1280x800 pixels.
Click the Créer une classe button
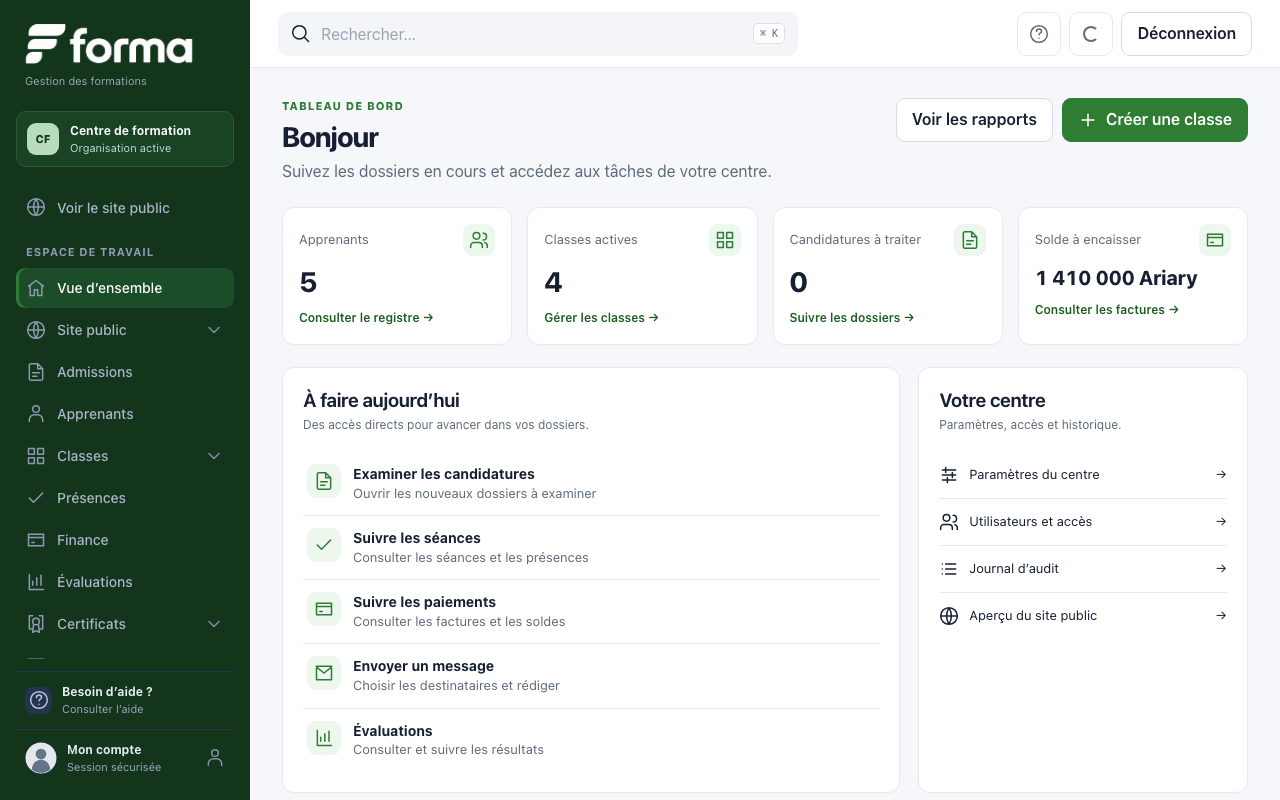1155,120
